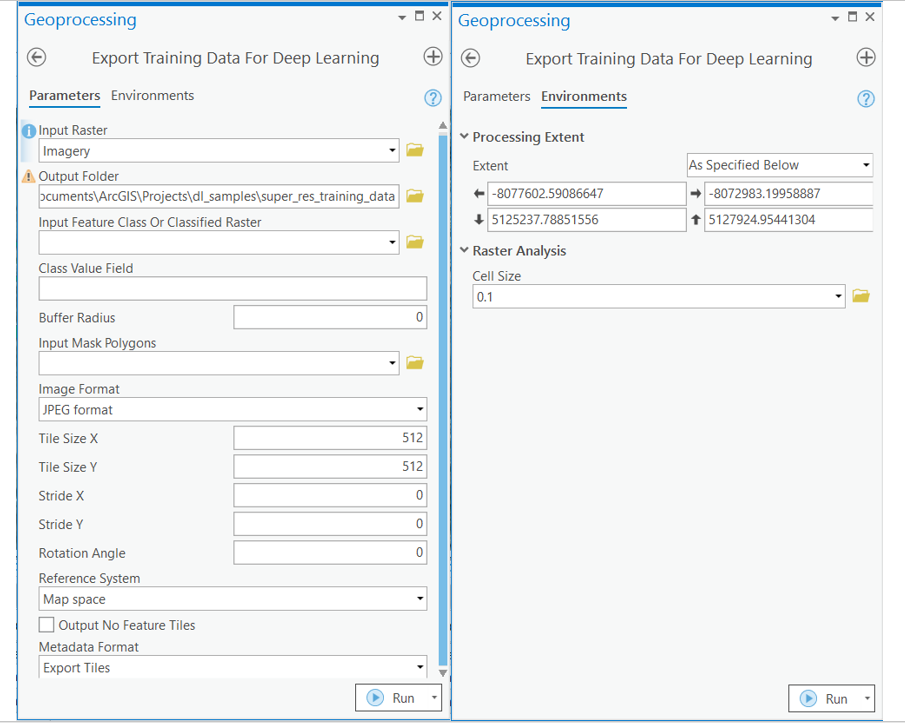
Task: Browse for Input Mask Polygons folder icon
Action: (x=415, y=362)
